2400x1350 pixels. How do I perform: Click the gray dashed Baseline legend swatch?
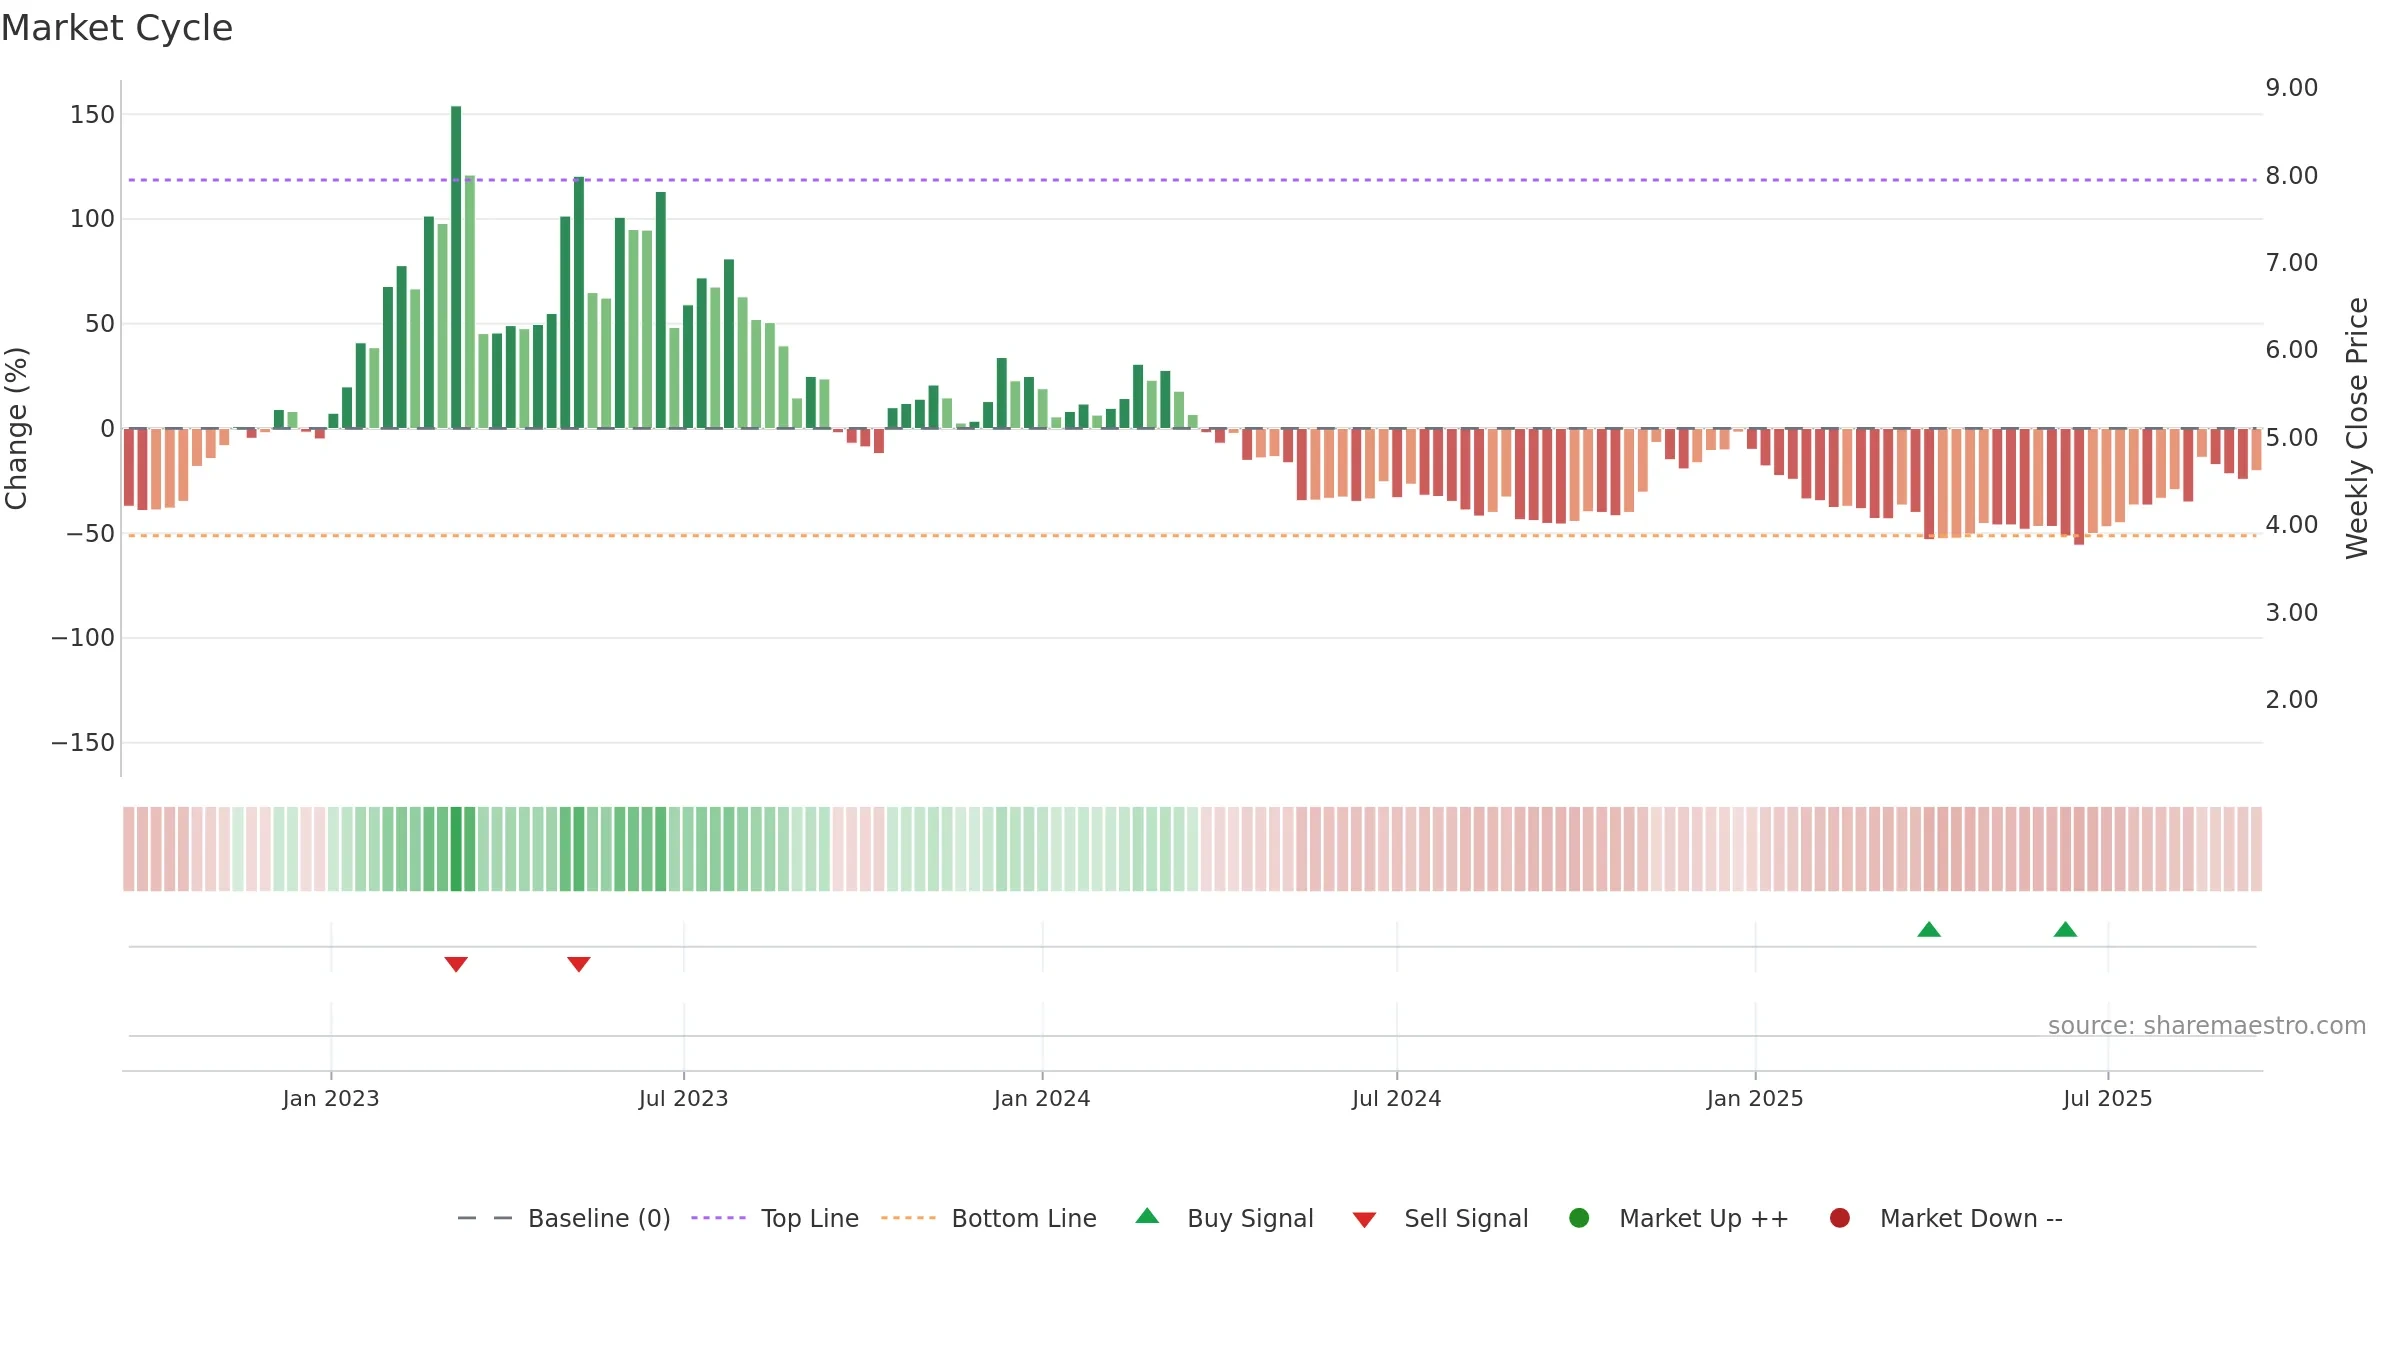pyautogui.click(x=484, y=1218)
